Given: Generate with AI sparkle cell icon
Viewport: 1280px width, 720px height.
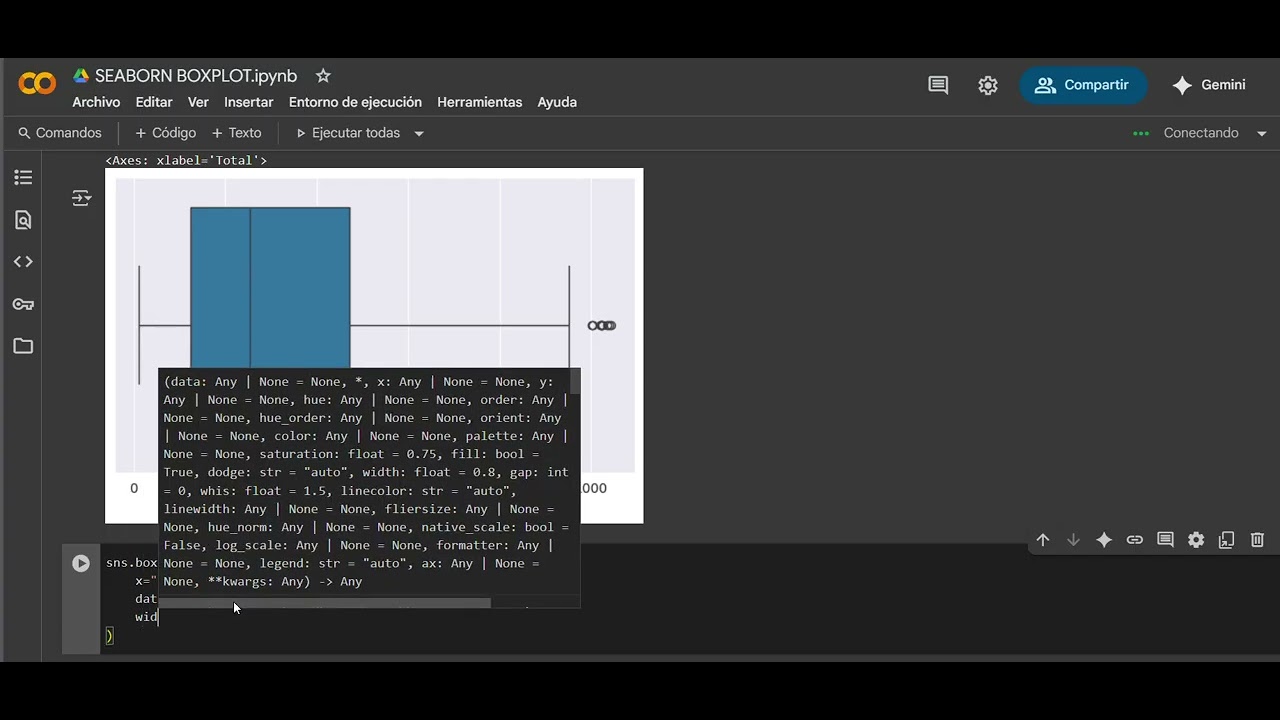Looking at the screenshot, I should (x=1104, y=540).
